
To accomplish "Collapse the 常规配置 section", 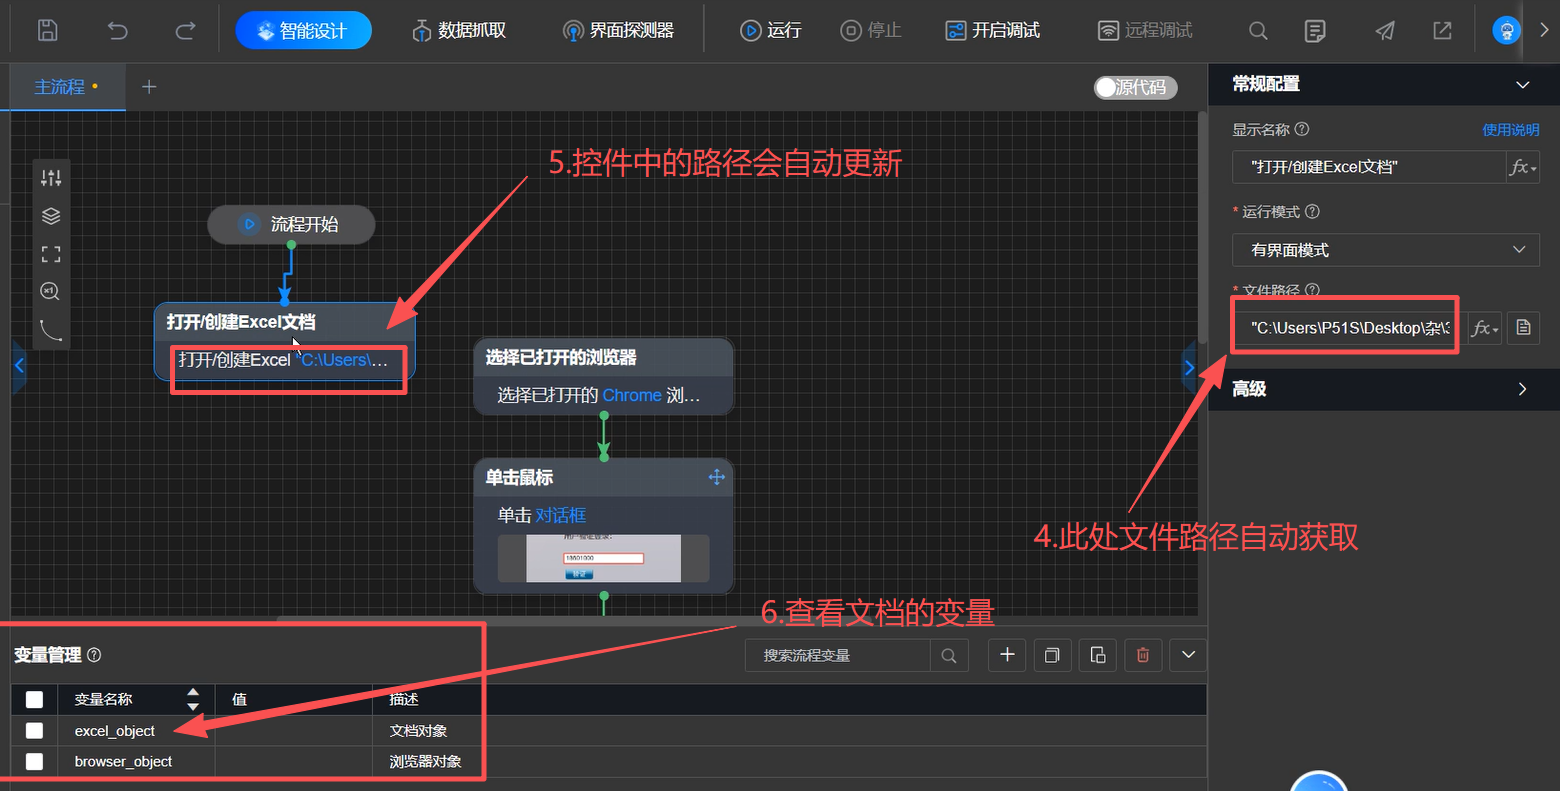I will pyautogui.click(x=1522, y=85).
